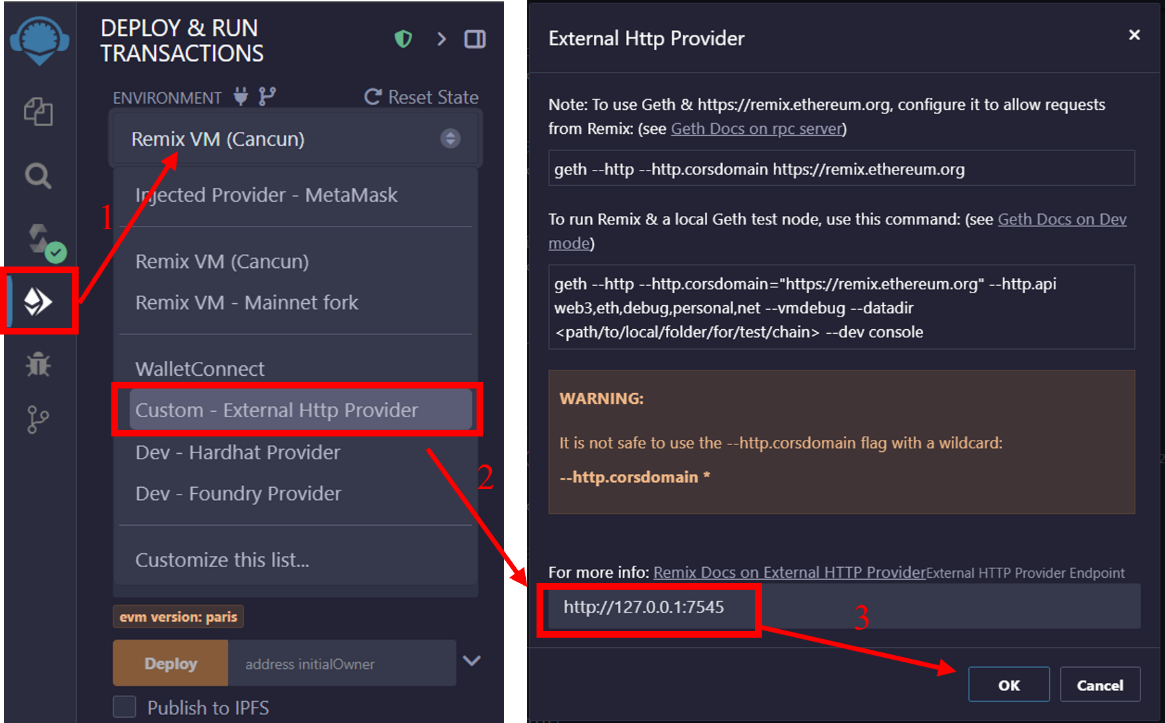Viewport: 1165px width, 723px height.
Task: Open the Debugger bug icon
Action: (38, 364)
